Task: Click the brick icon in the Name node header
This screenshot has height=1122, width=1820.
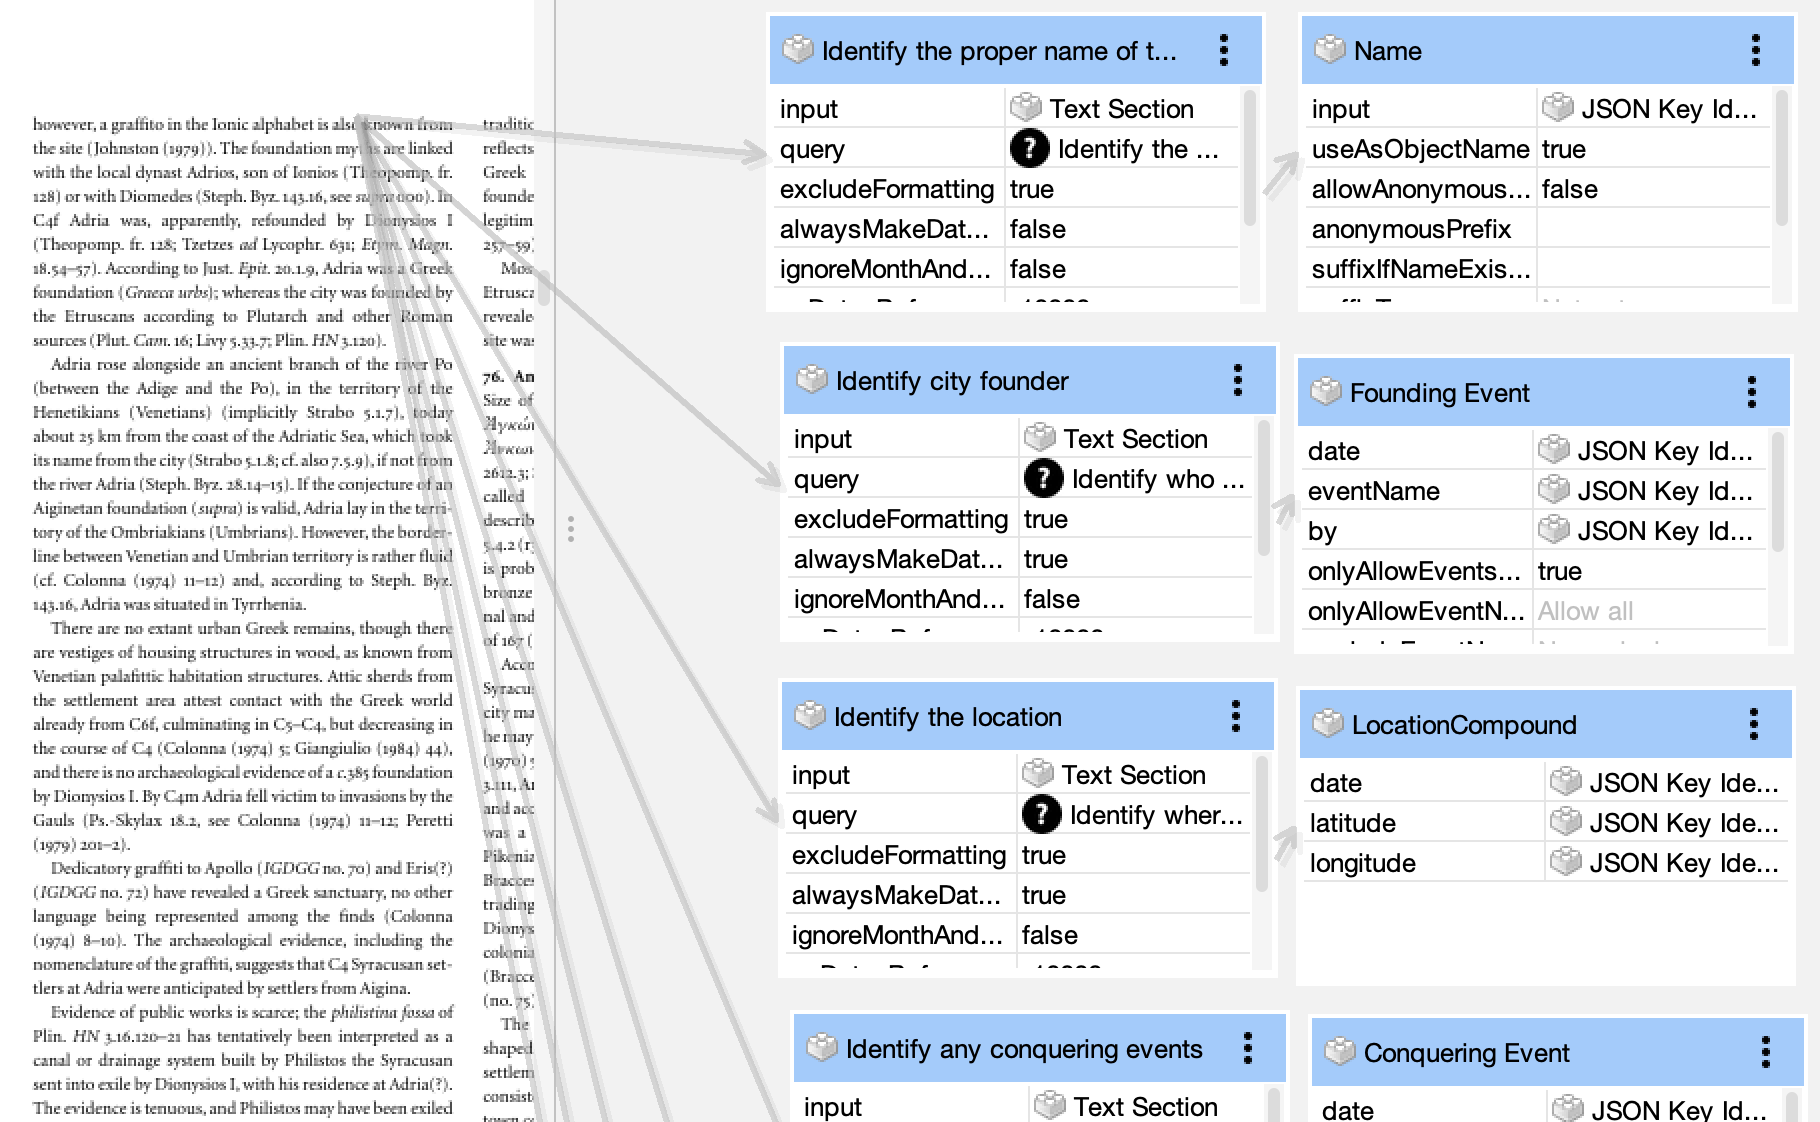Action: (1330, 50)
